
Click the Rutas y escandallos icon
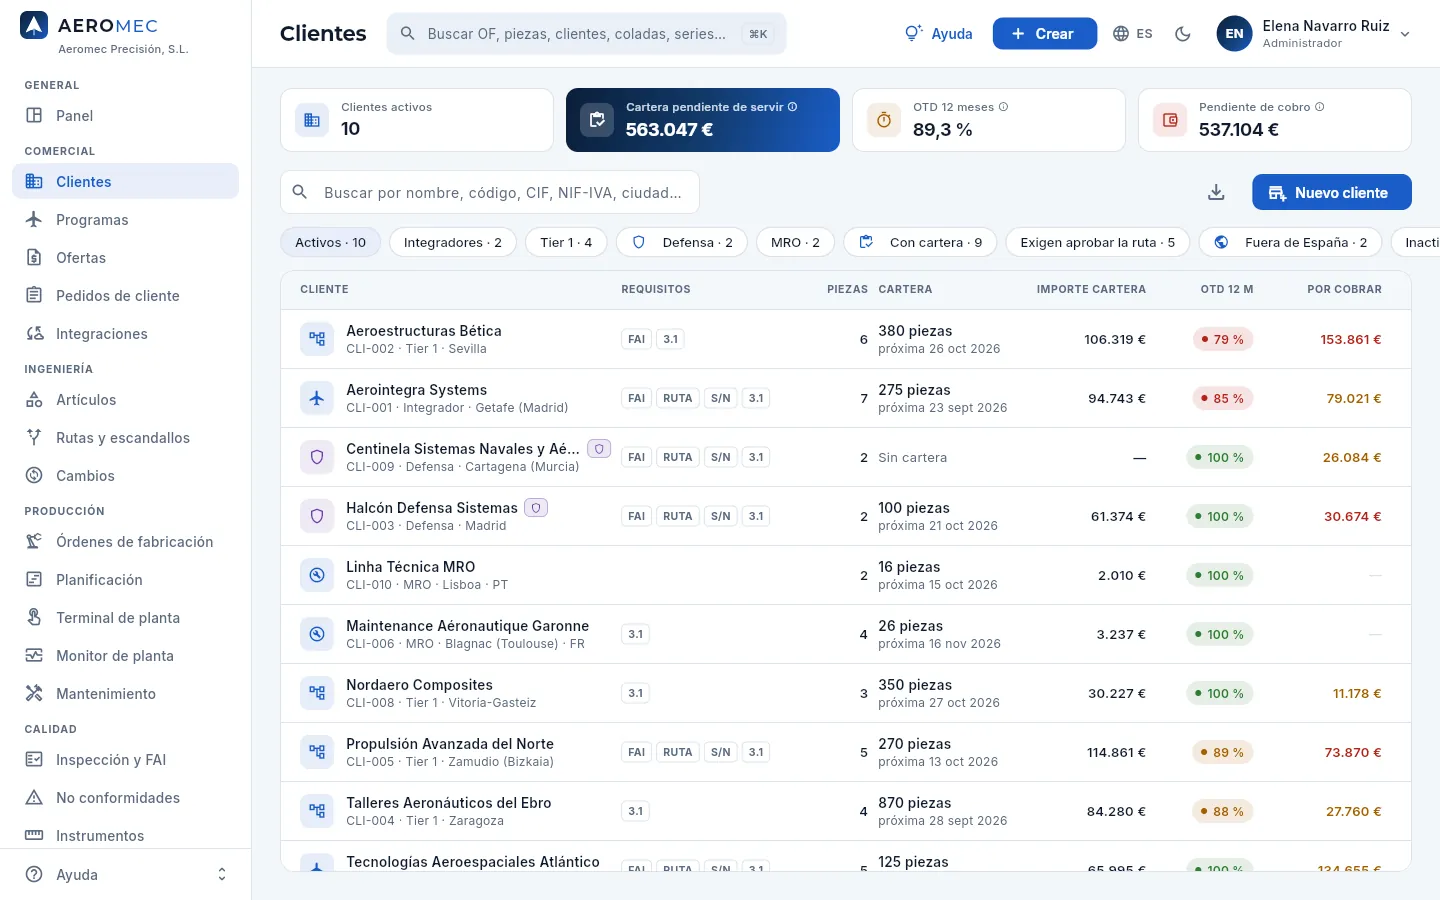34,438
